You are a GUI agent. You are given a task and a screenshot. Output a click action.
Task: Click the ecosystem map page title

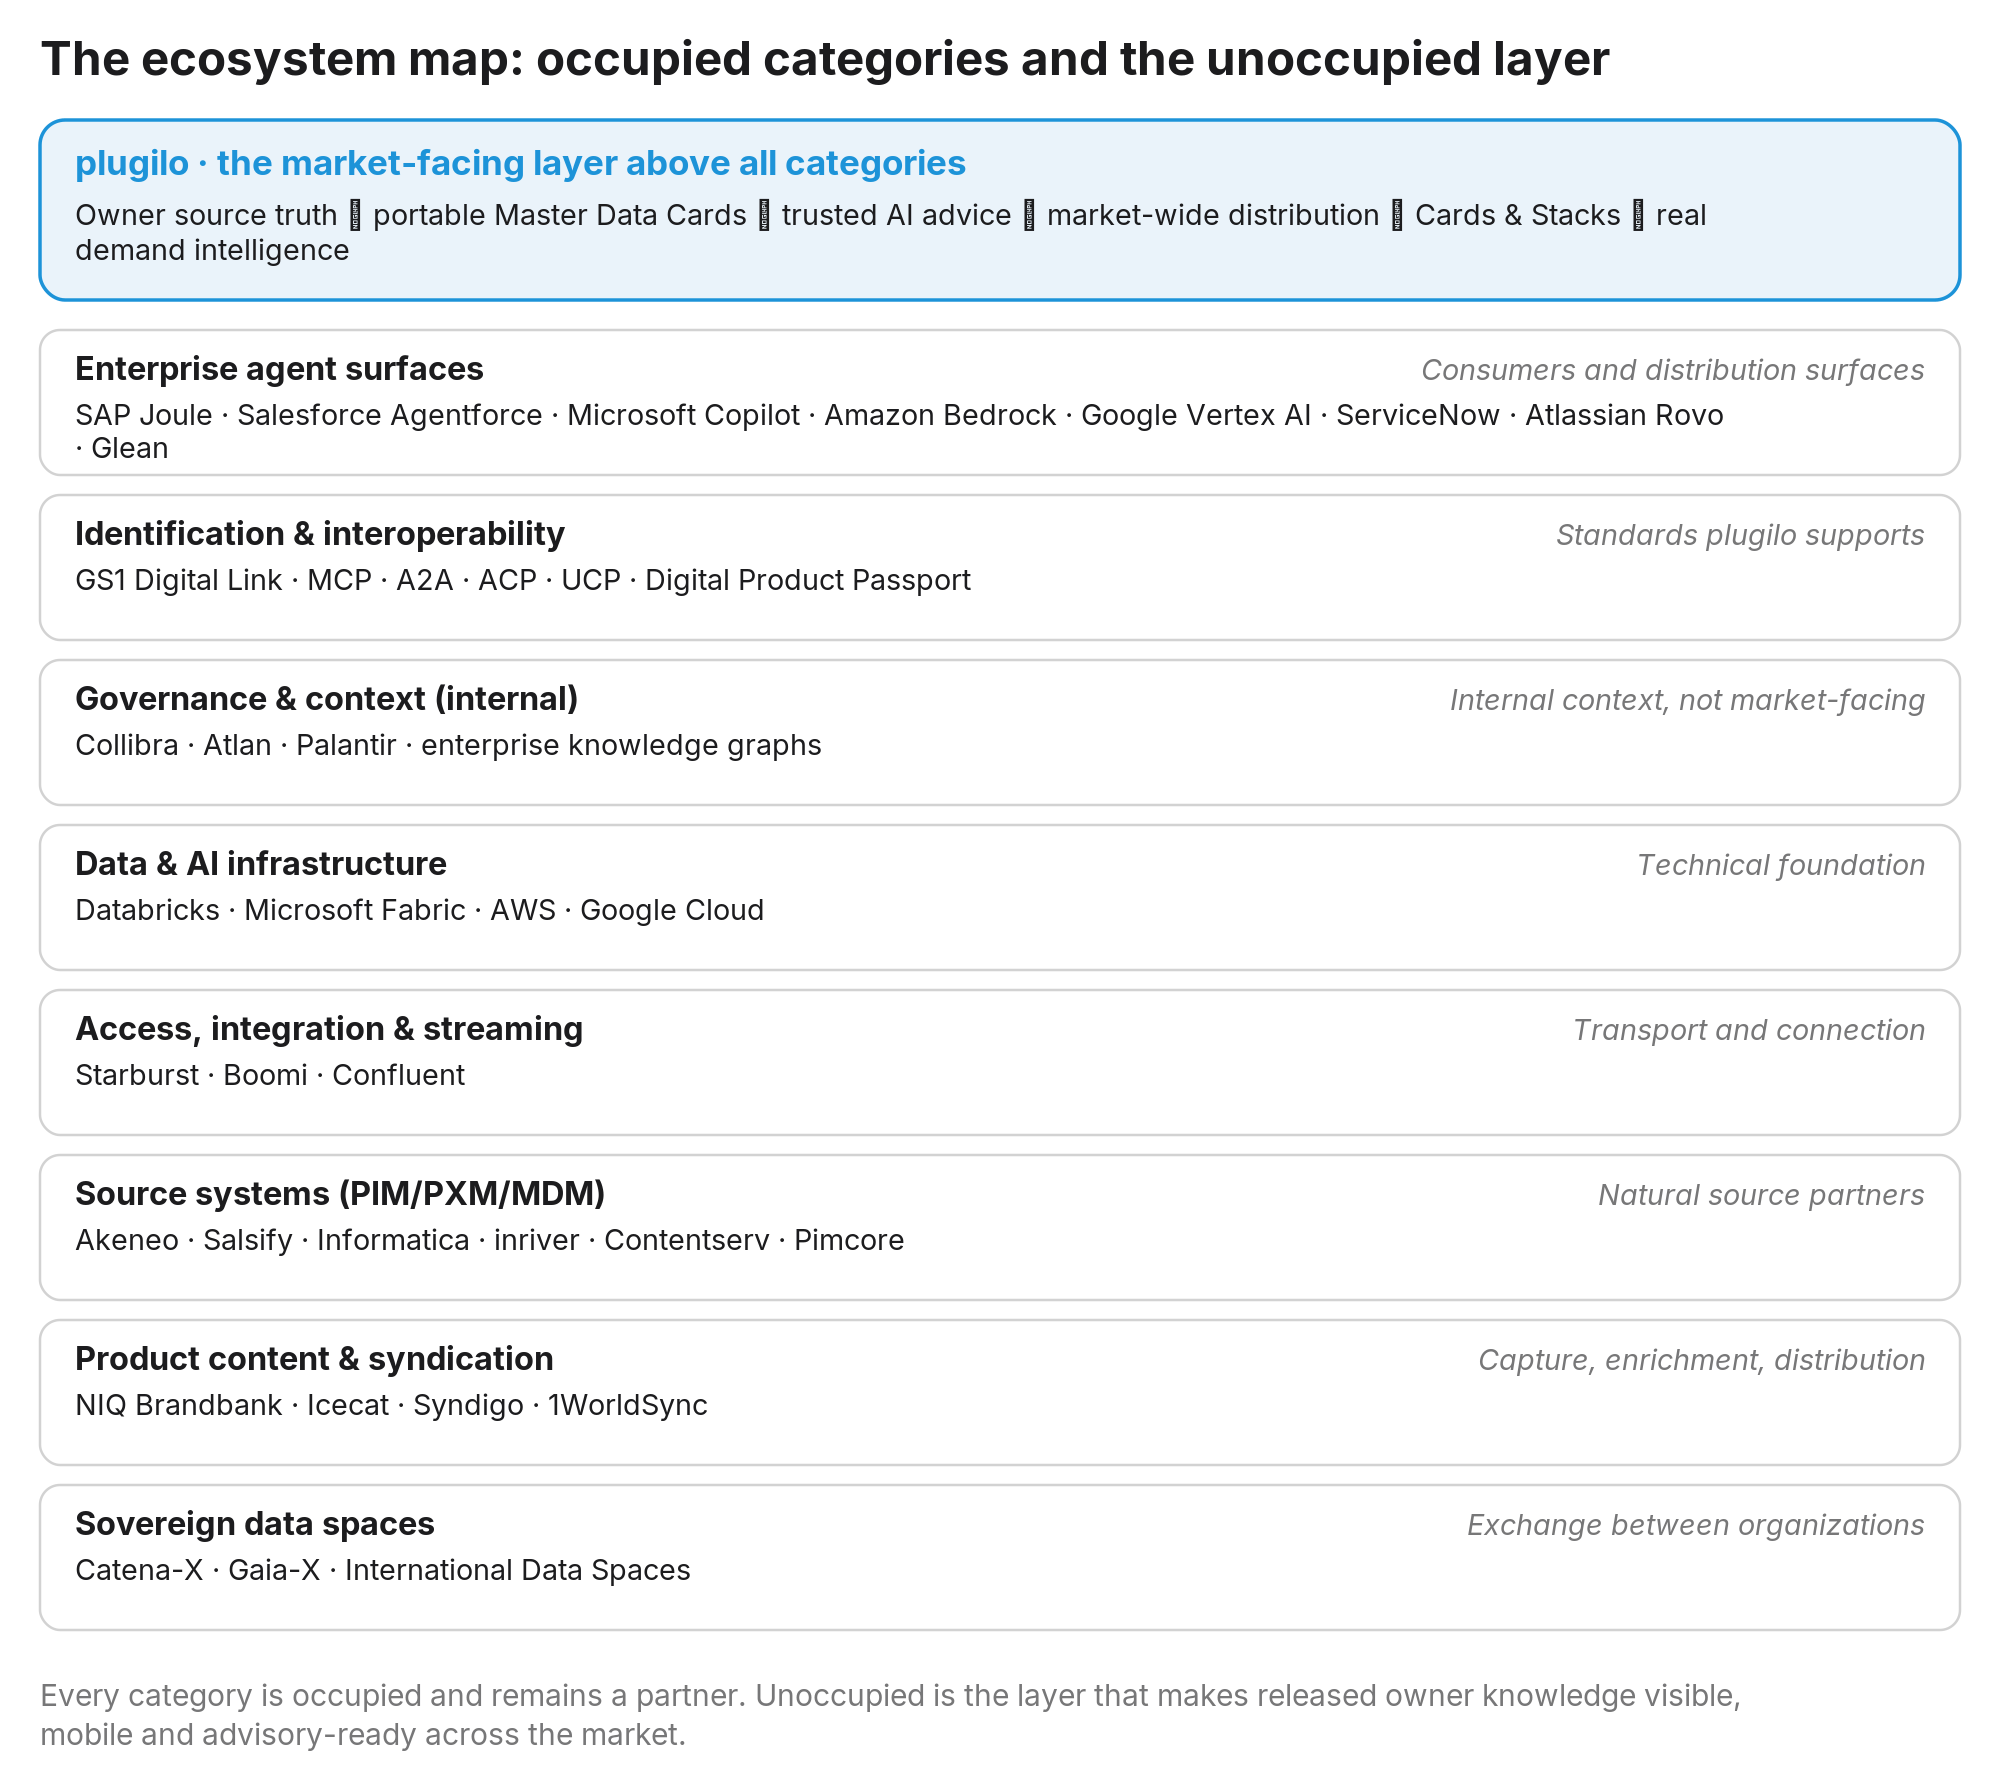tap(825, 59)
